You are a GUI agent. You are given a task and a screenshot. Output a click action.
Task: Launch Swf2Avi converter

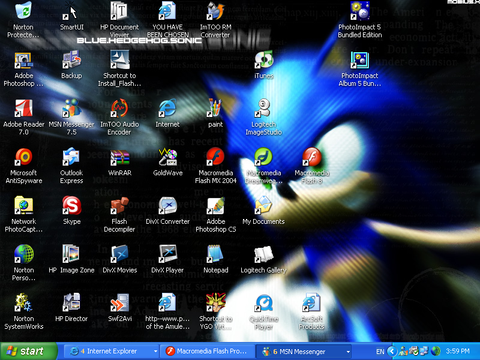pos(119,303)
